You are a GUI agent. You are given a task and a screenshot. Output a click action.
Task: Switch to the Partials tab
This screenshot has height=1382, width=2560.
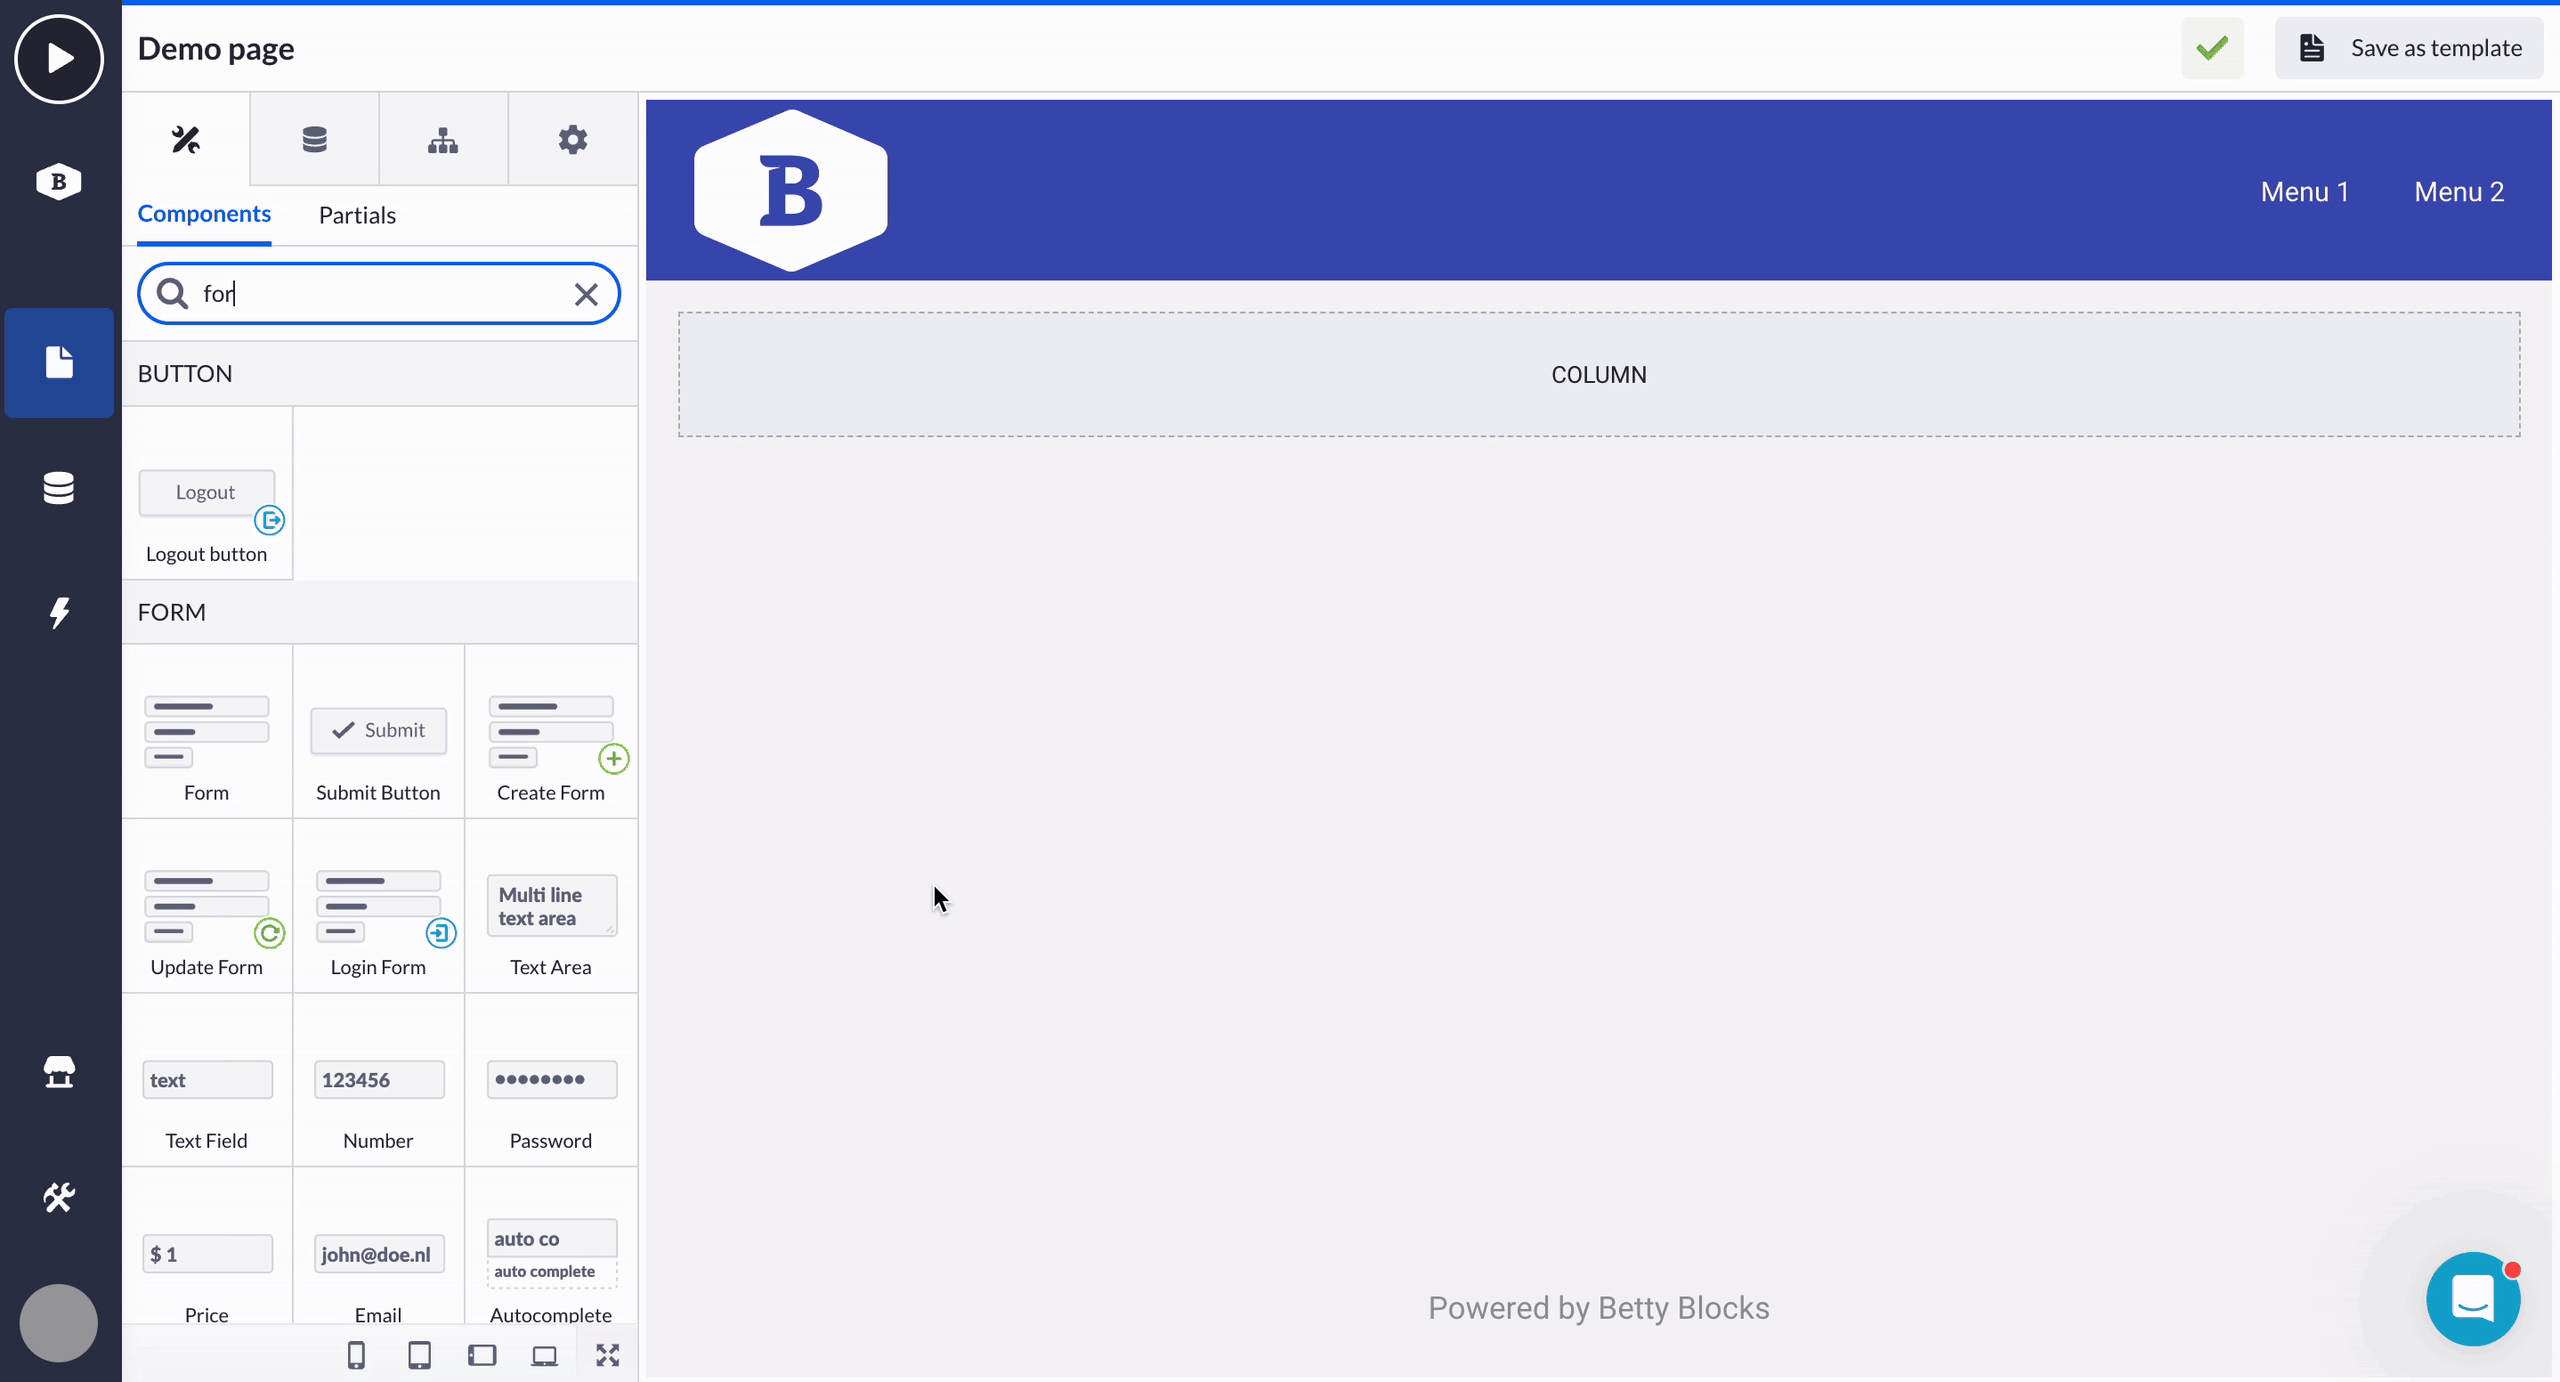(357, 215)
